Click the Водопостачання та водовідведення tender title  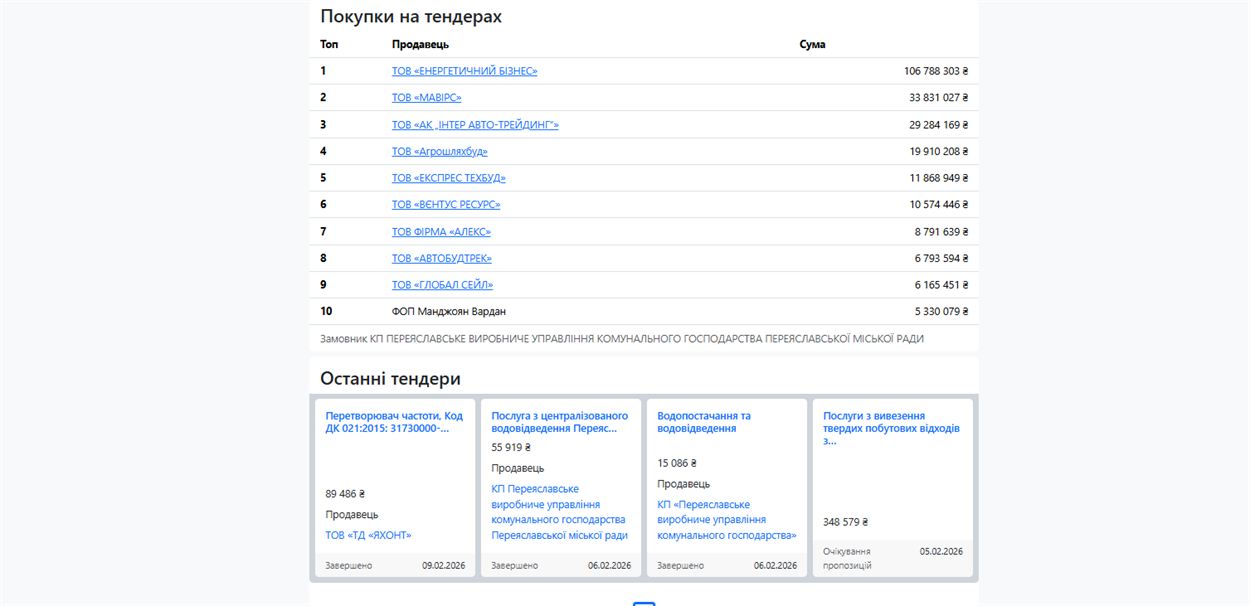[704, 422]
